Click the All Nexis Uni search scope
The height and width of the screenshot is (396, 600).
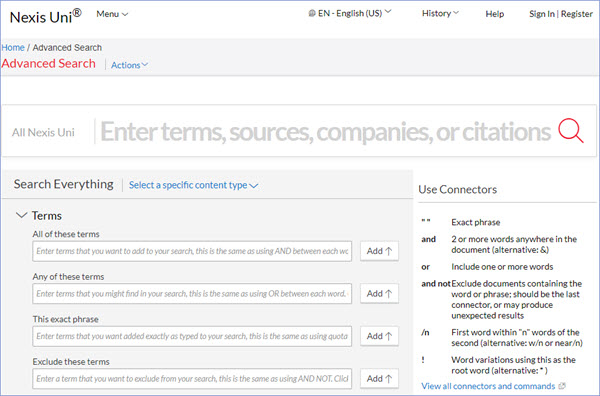[x=43, y=132]
